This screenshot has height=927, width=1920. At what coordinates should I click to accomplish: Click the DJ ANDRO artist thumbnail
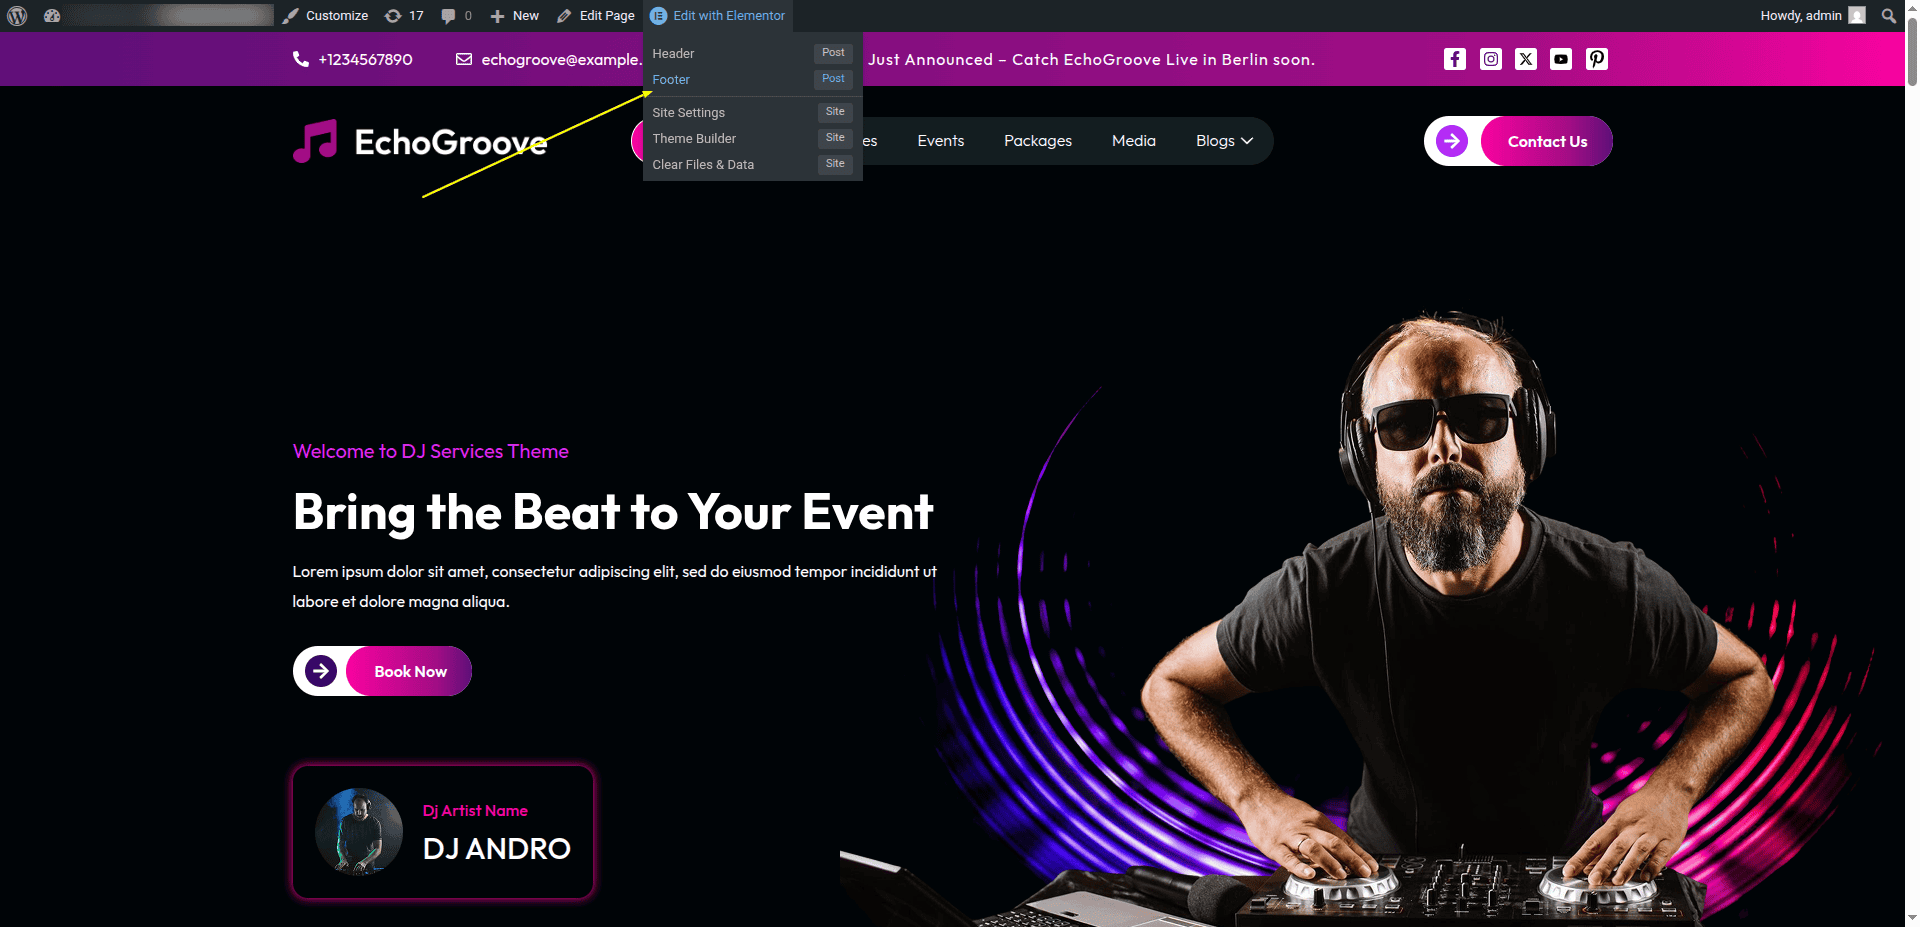pos(359,832)
